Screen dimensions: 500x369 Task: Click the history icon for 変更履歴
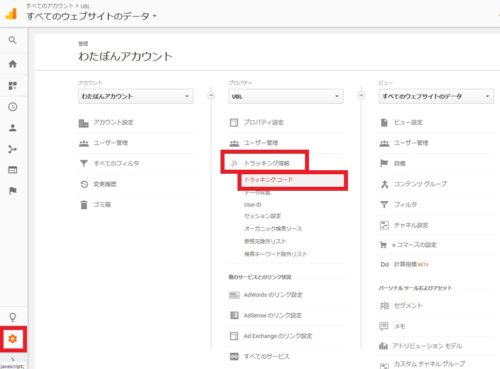point(84,184)
